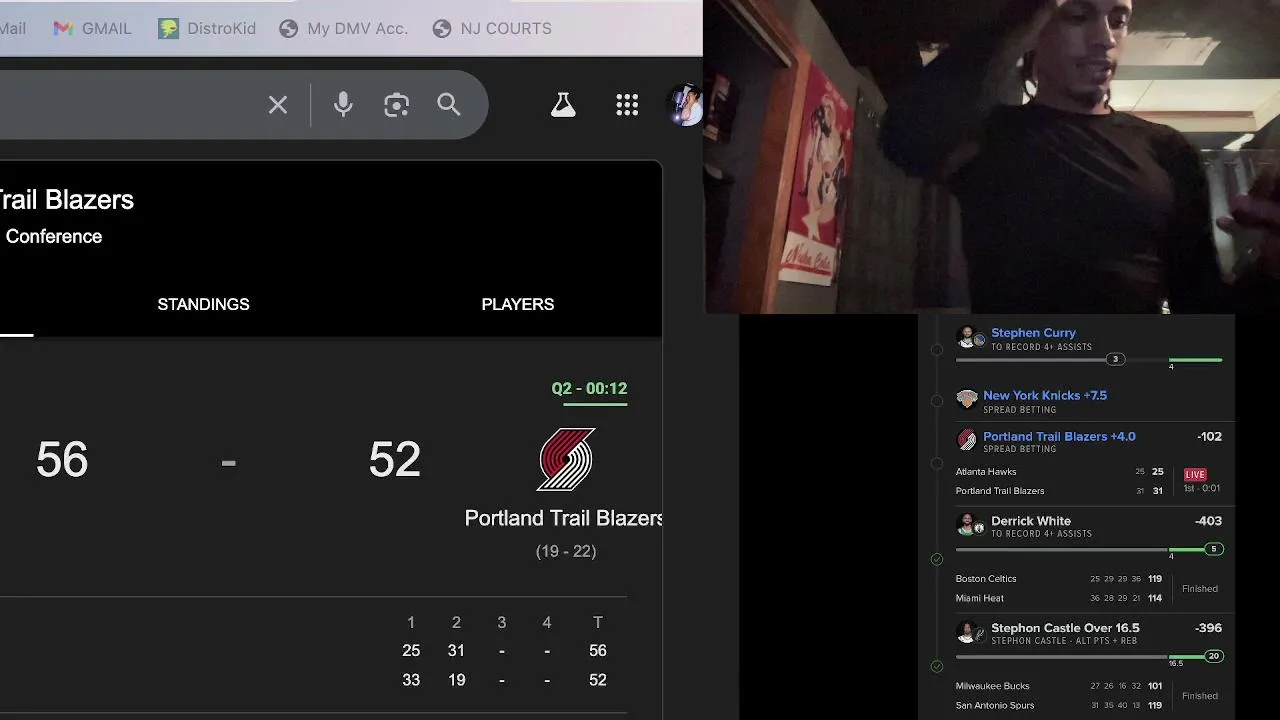The image size is (1280, 720).
Task: Click the New York Knicks logo icon
Action: tap(966, 400)
